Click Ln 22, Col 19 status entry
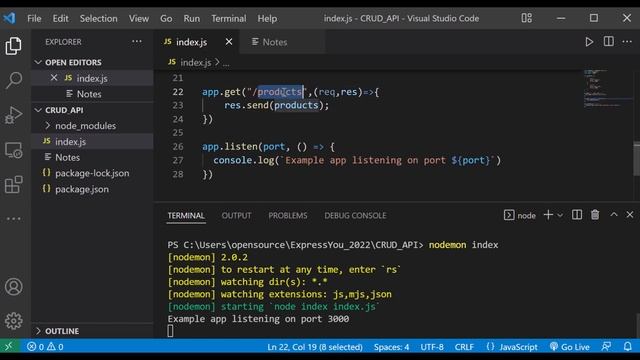The image size is (640, 360). [315, 347]
